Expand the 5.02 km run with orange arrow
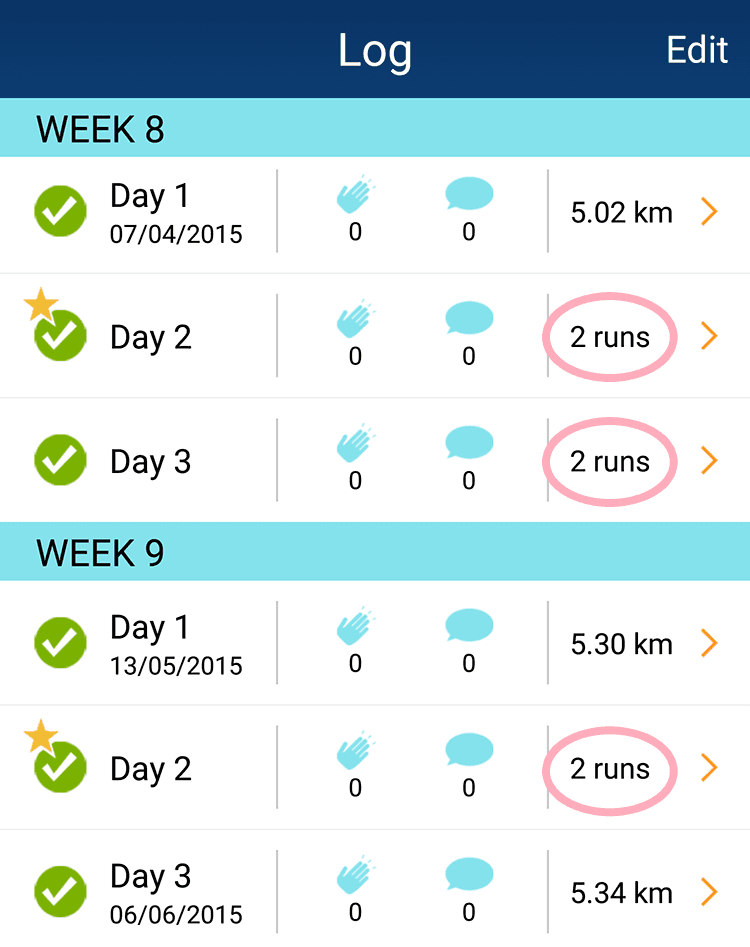 (x=709, y=212)
